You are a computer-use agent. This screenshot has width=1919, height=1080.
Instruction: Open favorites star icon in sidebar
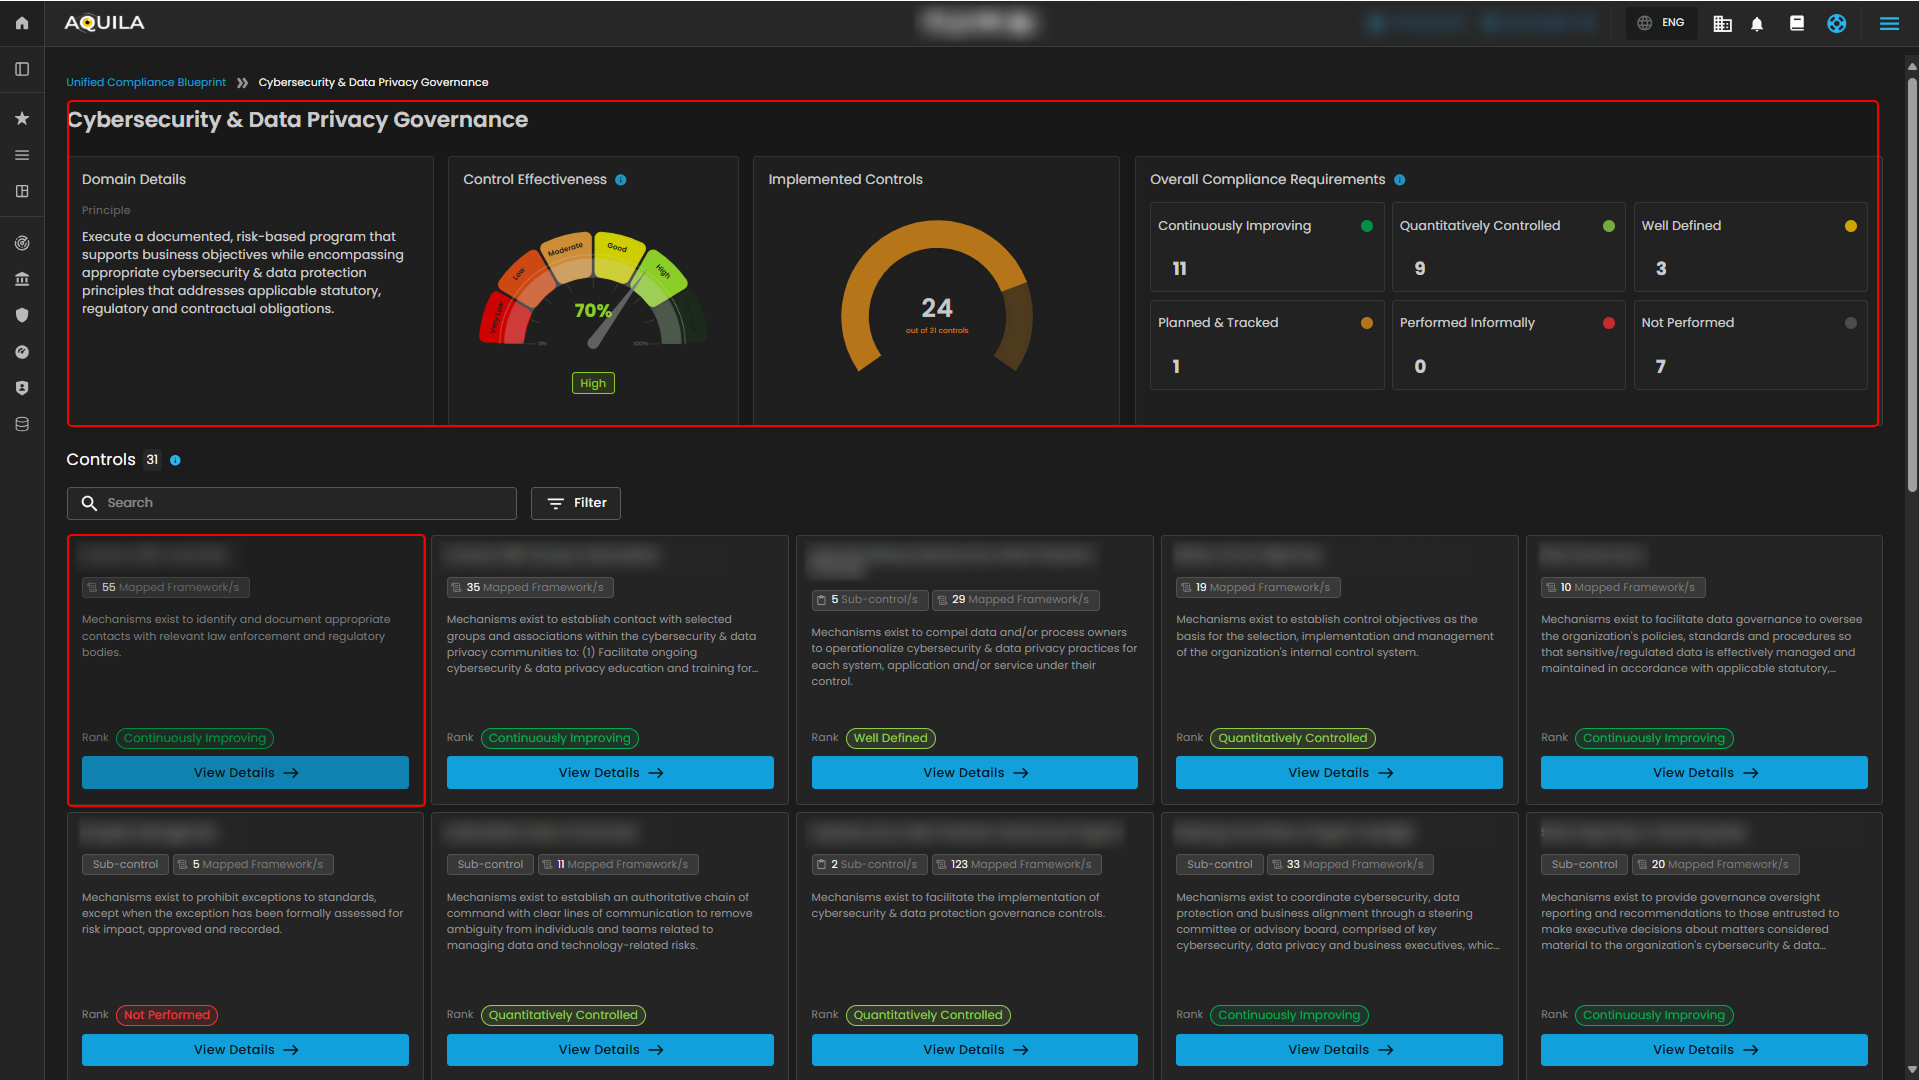click(x=22, y=118)
